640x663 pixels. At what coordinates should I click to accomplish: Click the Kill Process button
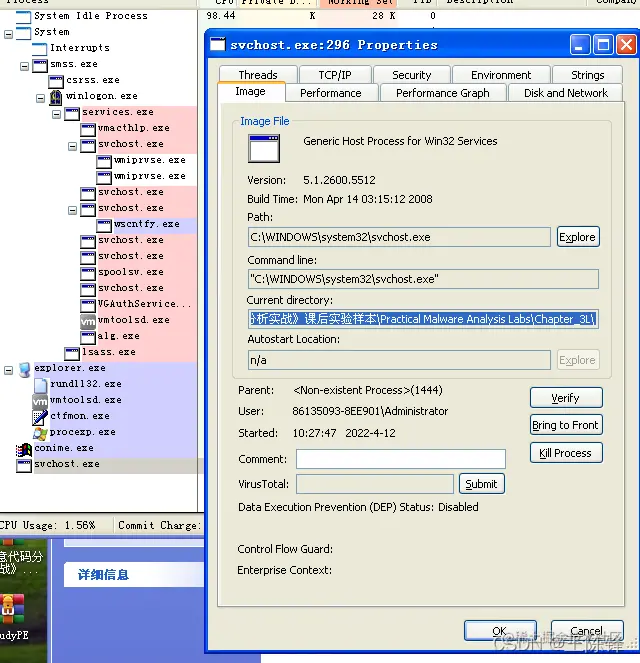click(x=566, y=453)
